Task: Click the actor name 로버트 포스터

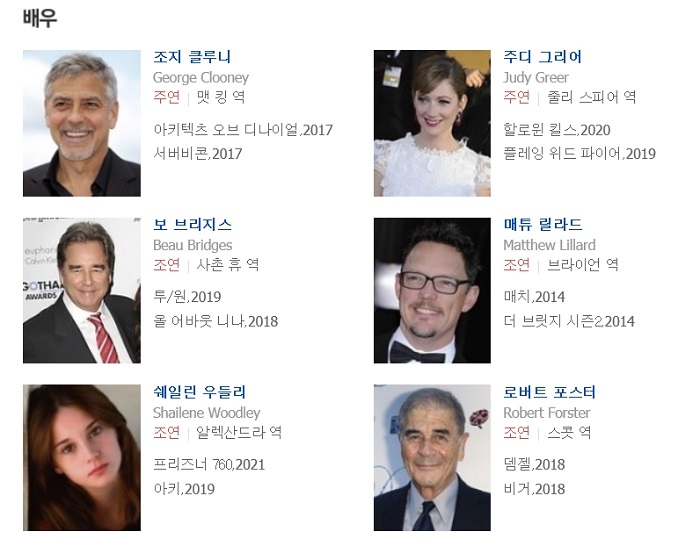Action: tap(550, 392)
